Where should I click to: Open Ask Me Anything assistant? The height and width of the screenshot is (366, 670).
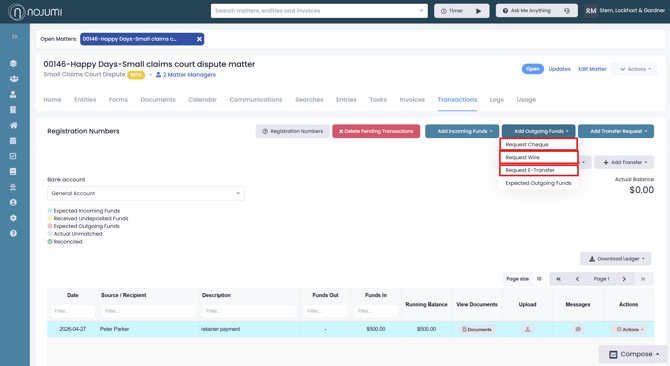[x=537, y=11]
